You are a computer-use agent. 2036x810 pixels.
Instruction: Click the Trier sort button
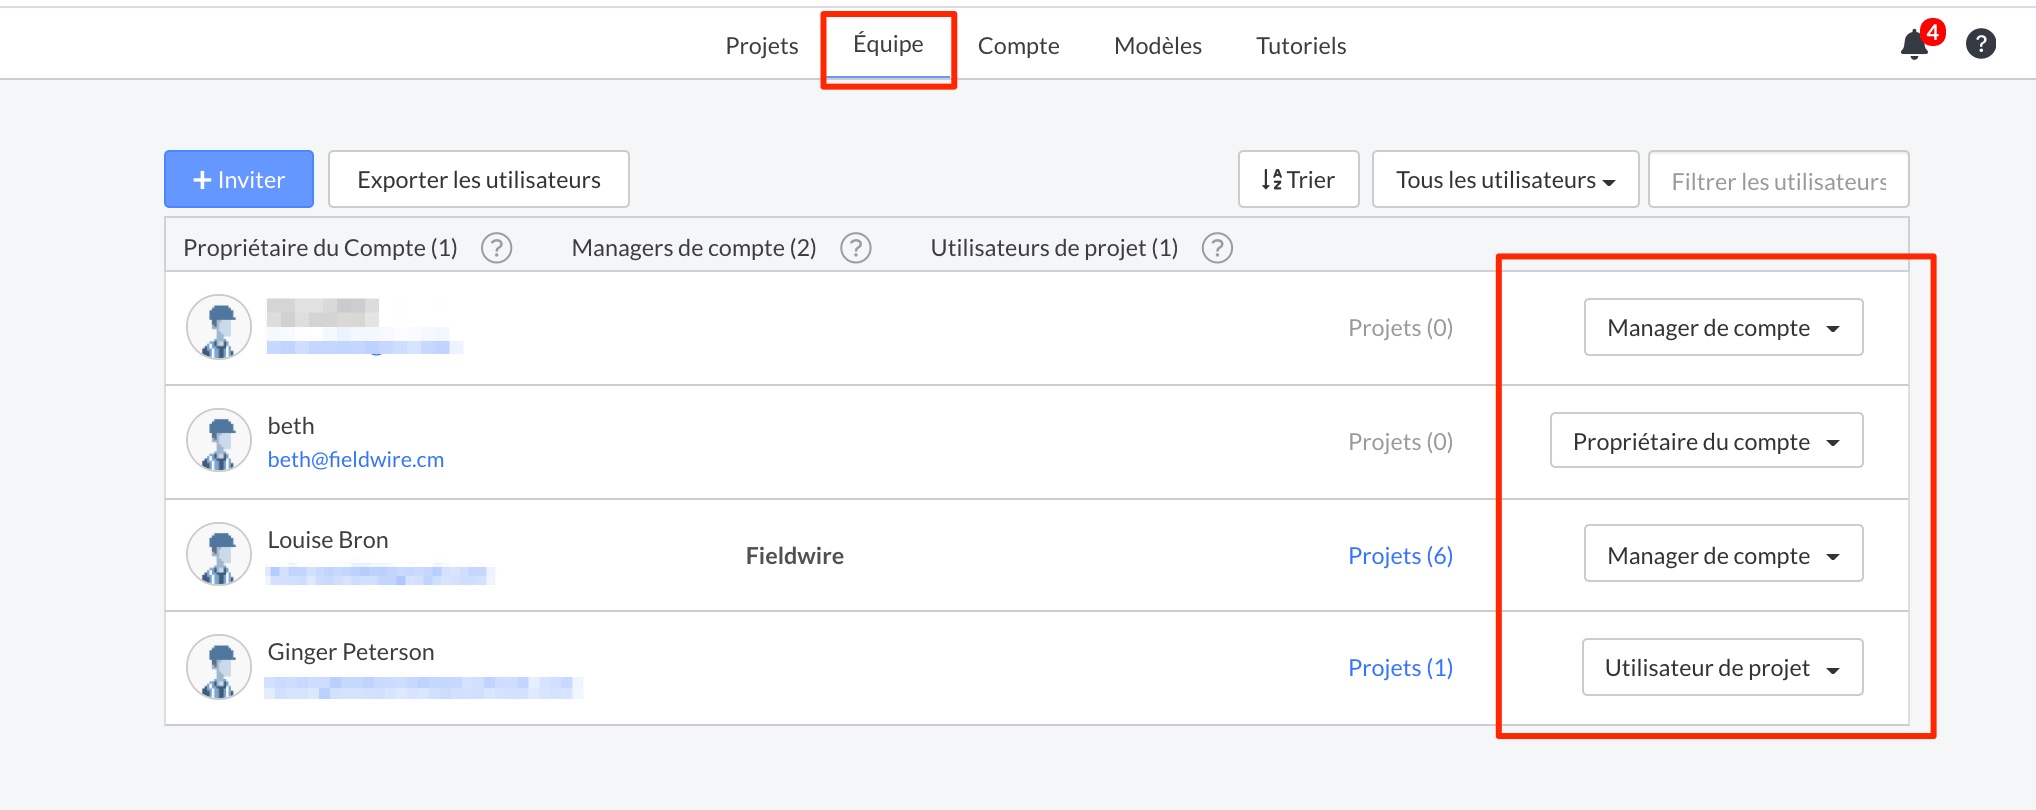tap(1298, 180)
